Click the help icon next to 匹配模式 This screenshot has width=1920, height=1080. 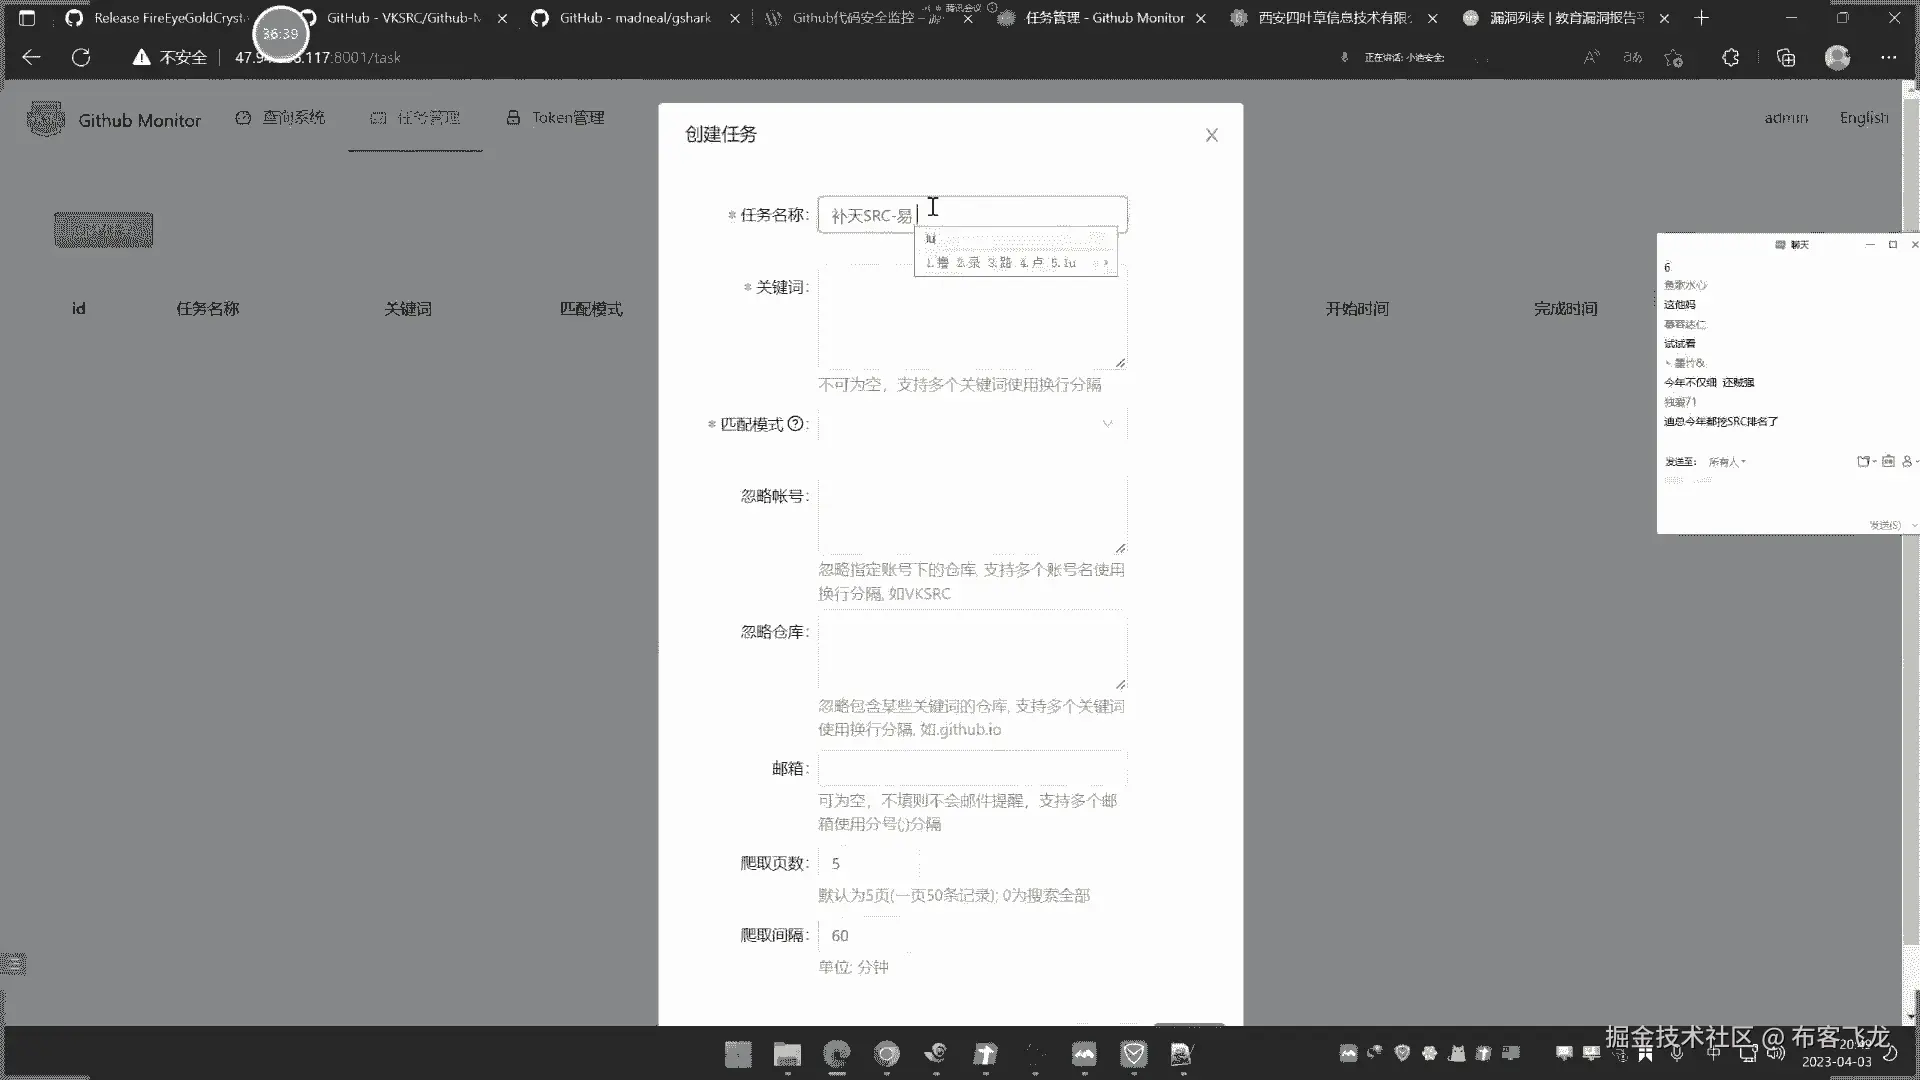pyautogui.click(x=795, y=424)
